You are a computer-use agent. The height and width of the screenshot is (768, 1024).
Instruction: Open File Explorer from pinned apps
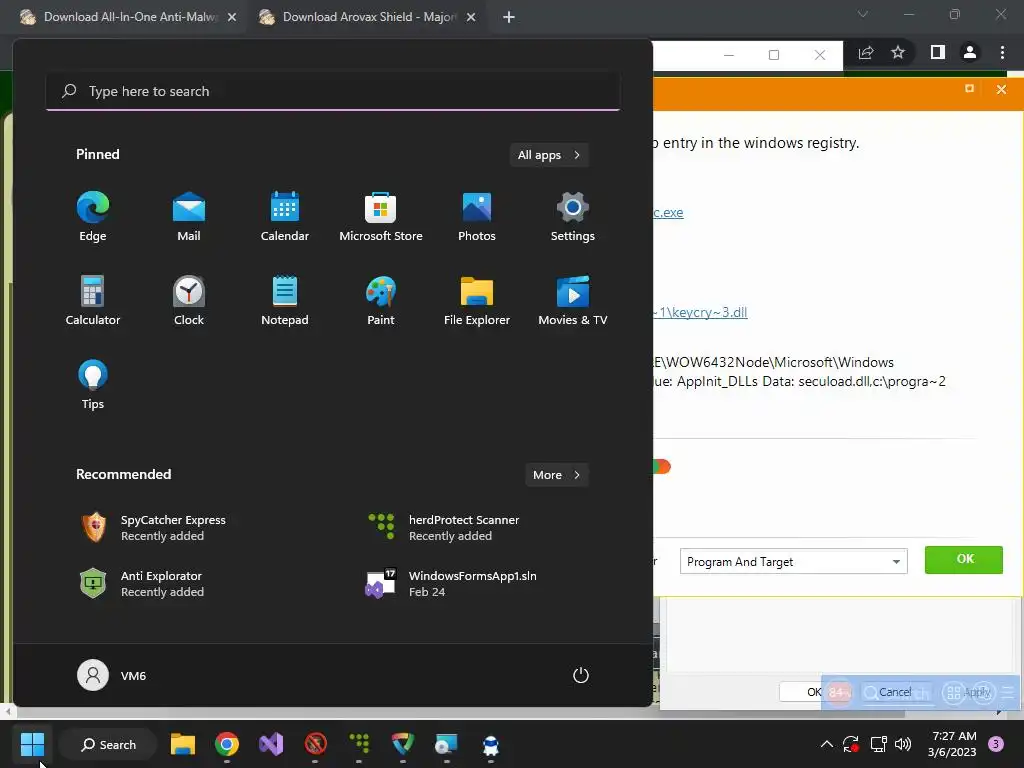point(477,300)
